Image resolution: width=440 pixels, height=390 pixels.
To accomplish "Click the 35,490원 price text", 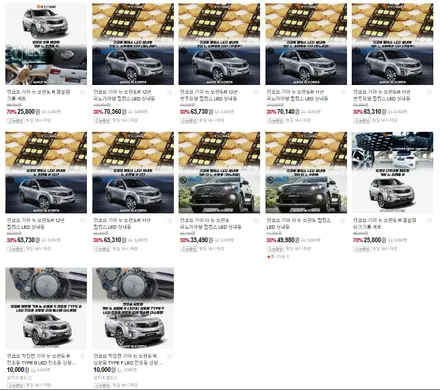I will (202, 240).
